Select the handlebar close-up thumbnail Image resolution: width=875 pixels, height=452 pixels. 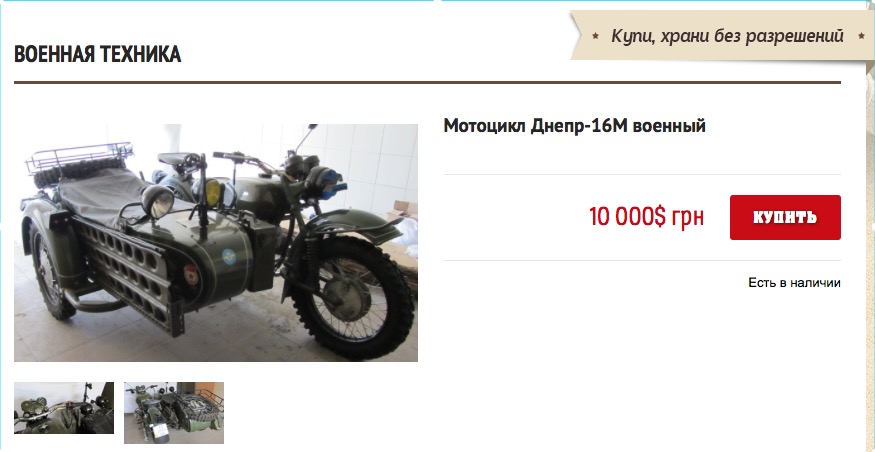64,408
